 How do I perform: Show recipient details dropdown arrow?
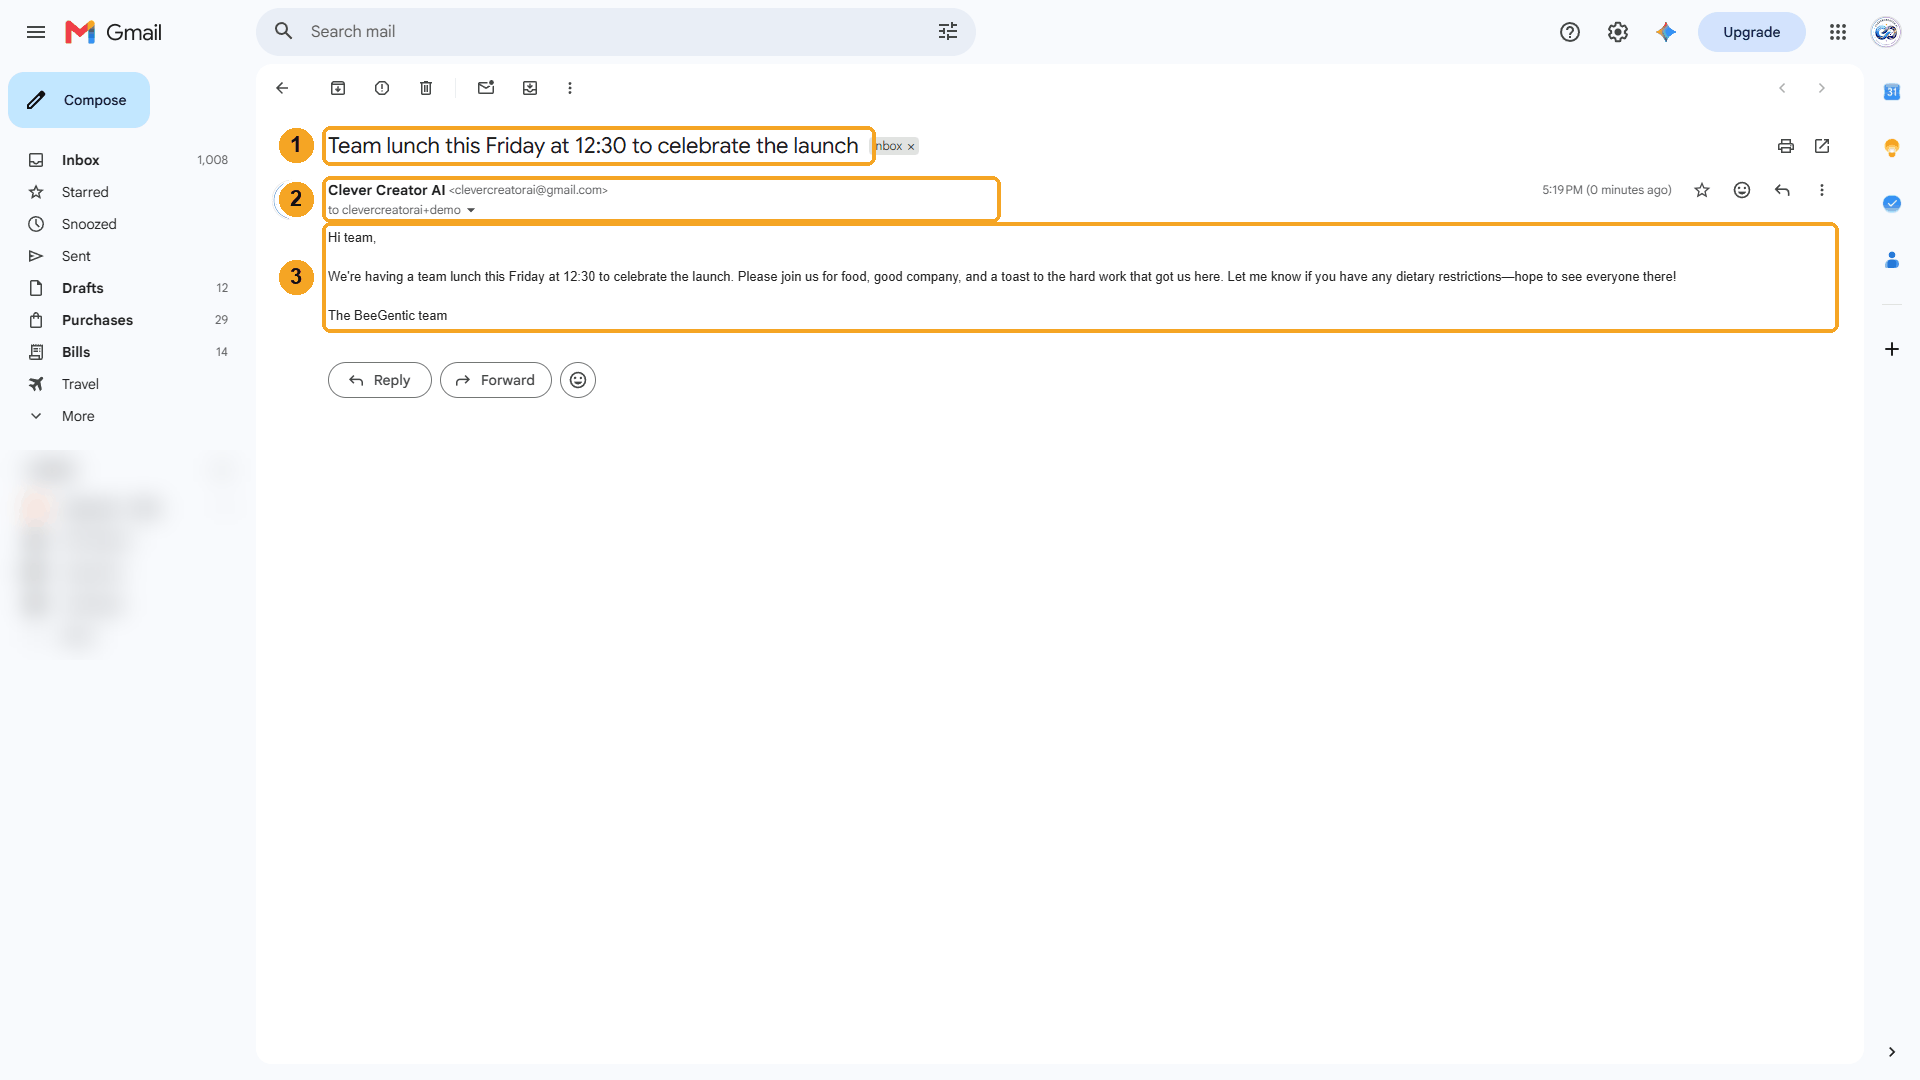point(471,210)
